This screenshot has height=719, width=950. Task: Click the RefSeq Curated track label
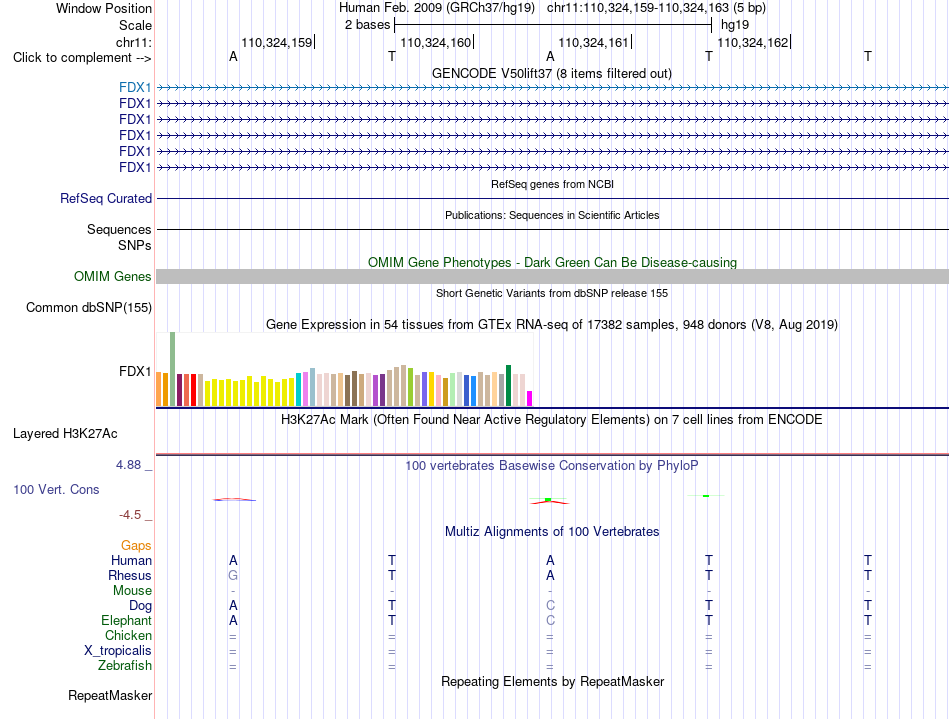pyautogui.click(x=106, y=198)
